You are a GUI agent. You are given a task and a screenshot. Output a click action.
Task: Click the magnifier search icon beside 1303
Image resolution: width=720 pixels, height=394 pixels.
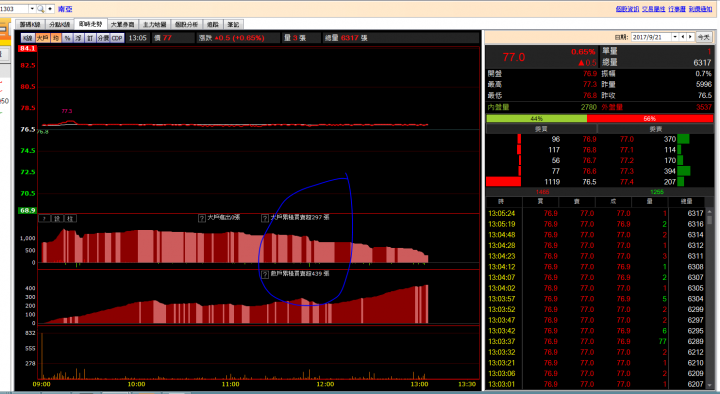[40, 9]
